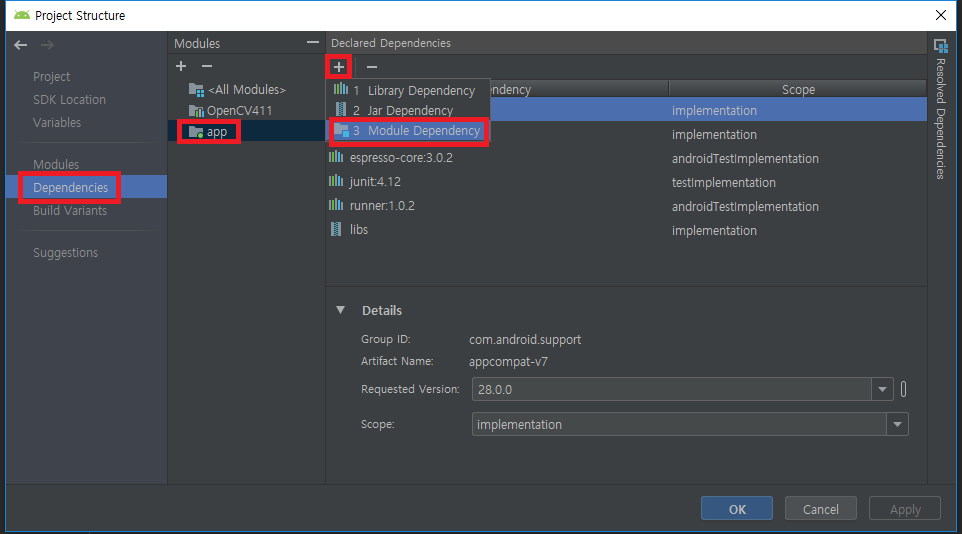Collapse the Details section triangle
This screenshot has width=962, height=534.
(x=341, y=310)
